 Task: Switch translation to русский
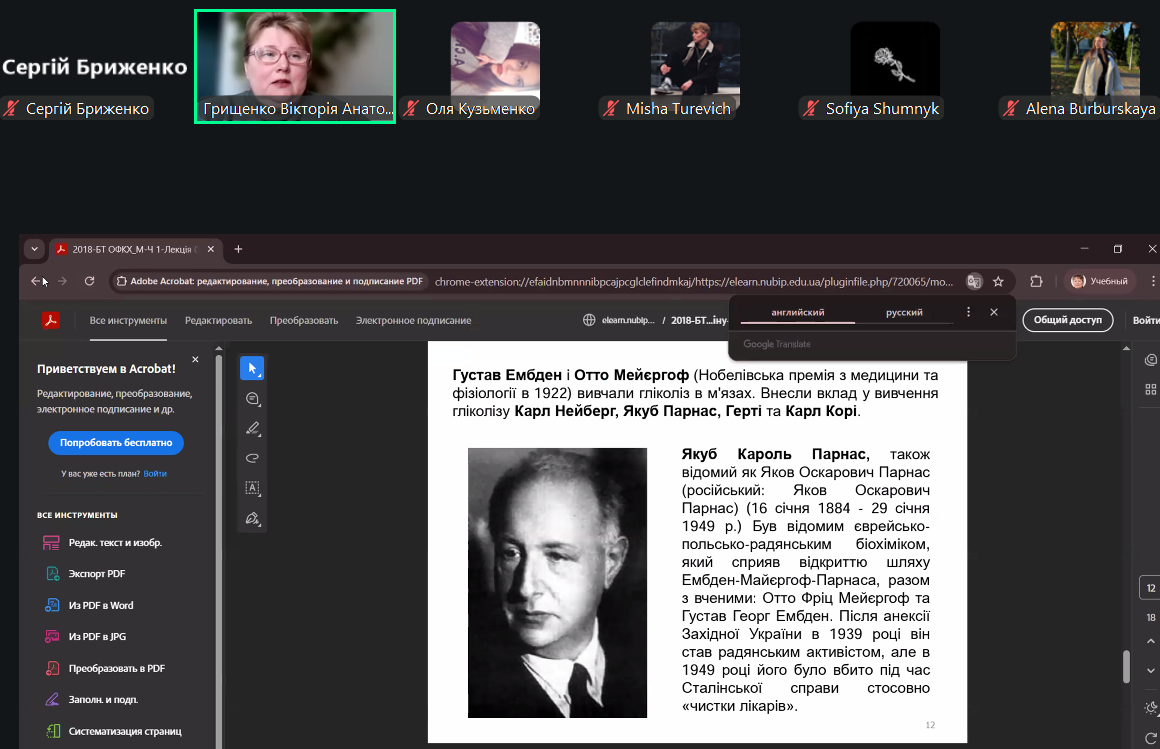tap(904, 313)
